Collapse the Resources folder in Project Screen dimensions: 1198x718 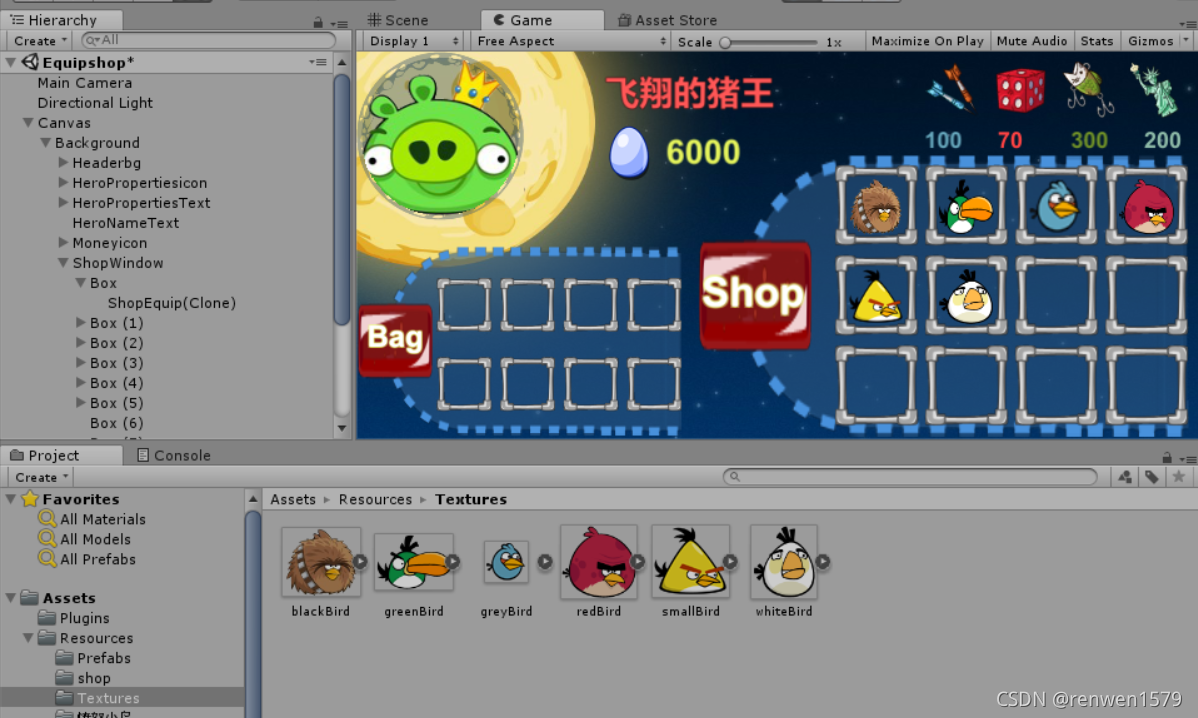pyautogui.click(x=28, y=638)
